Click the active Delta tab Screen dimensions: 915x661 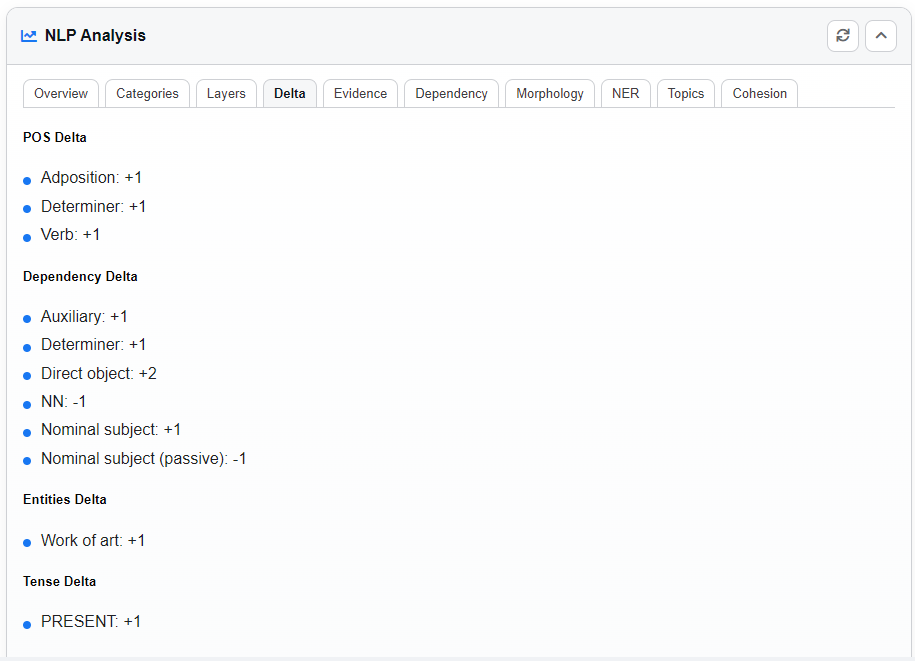290,93
